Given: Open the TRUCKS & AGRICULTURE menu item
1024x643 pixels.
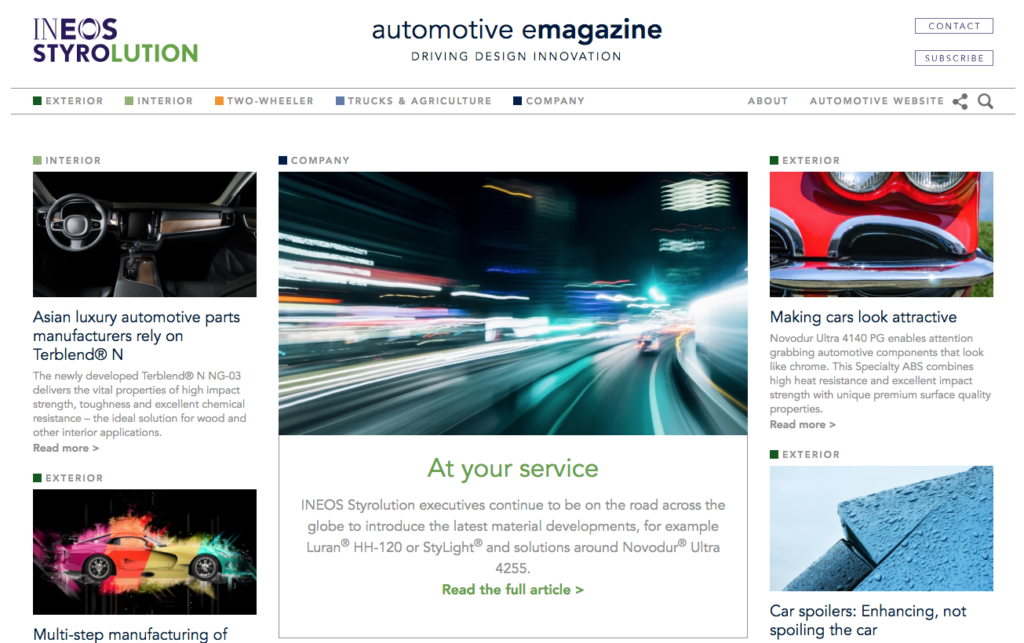Looking at the screenshot, I should 413,101.
